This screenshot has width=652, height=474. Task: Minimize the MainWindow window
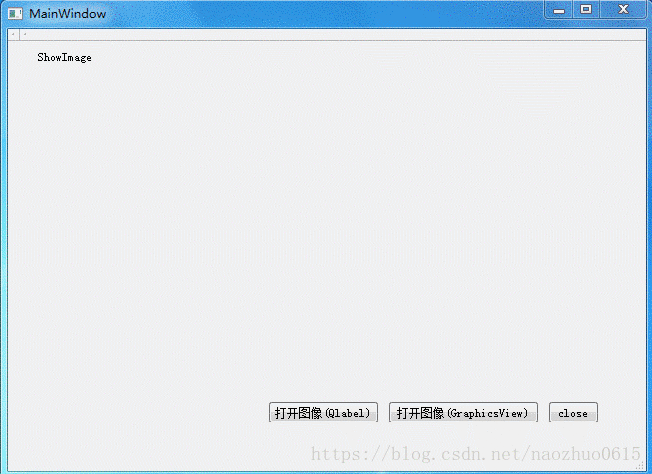coord(559,10)
